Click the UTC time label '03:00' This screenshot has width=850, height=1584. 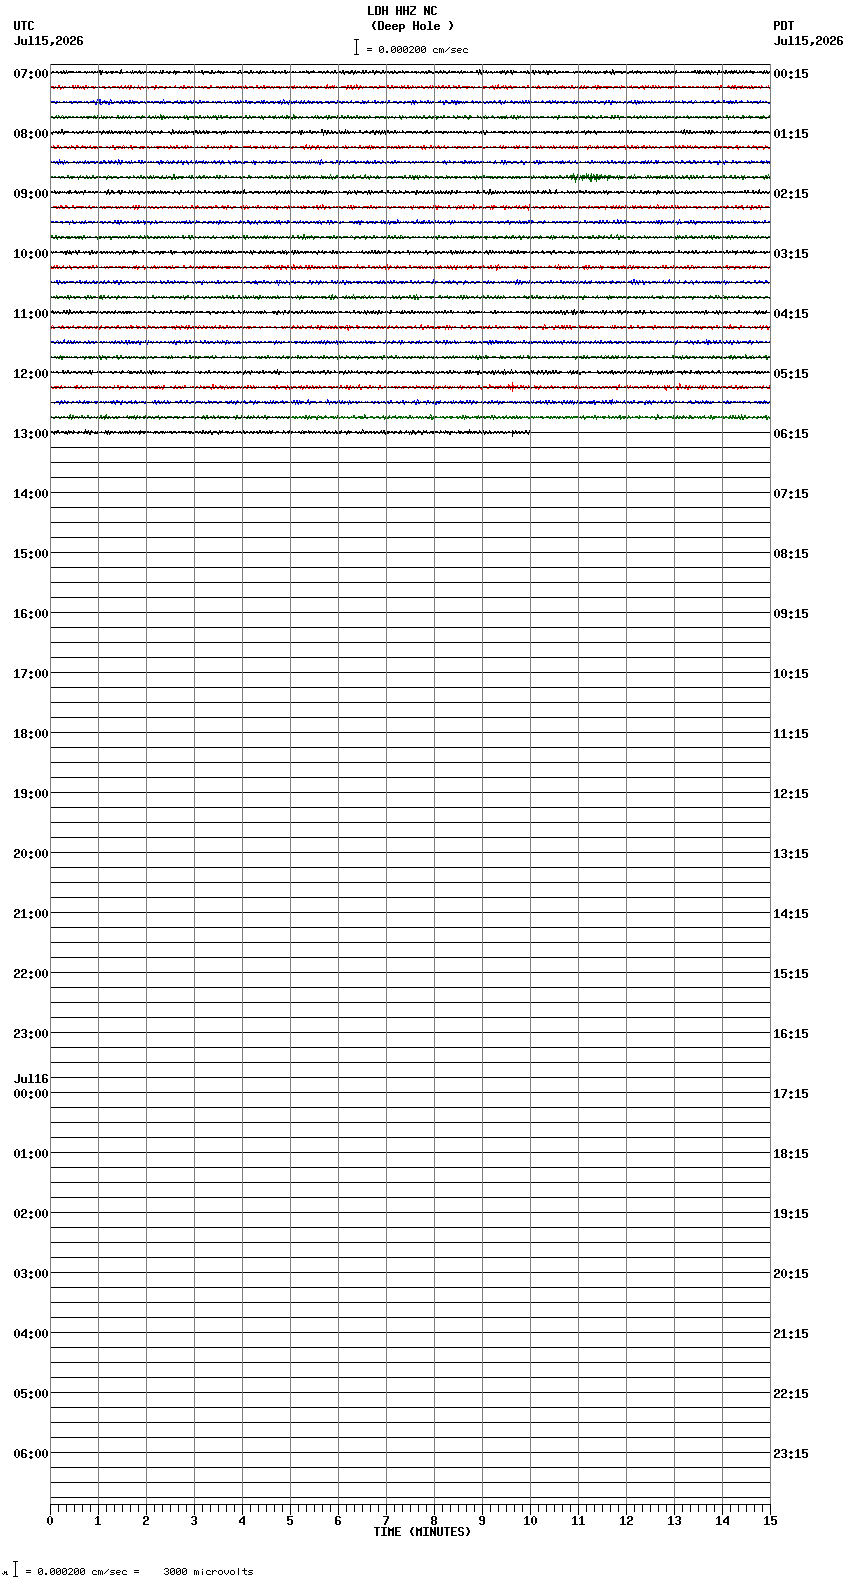31,1274
